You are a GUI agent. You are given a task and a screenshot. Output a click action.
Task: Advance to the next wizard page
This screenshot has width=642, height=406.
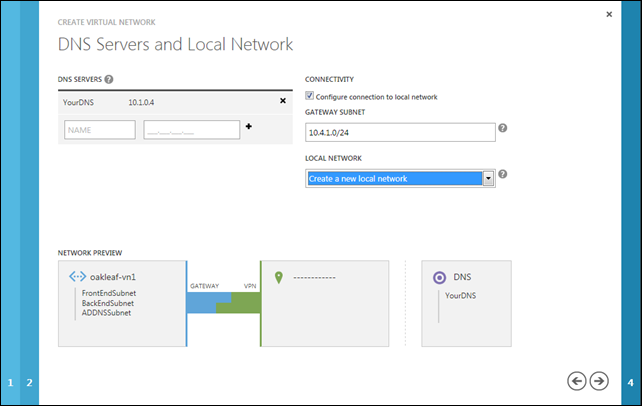coord(599,381)
